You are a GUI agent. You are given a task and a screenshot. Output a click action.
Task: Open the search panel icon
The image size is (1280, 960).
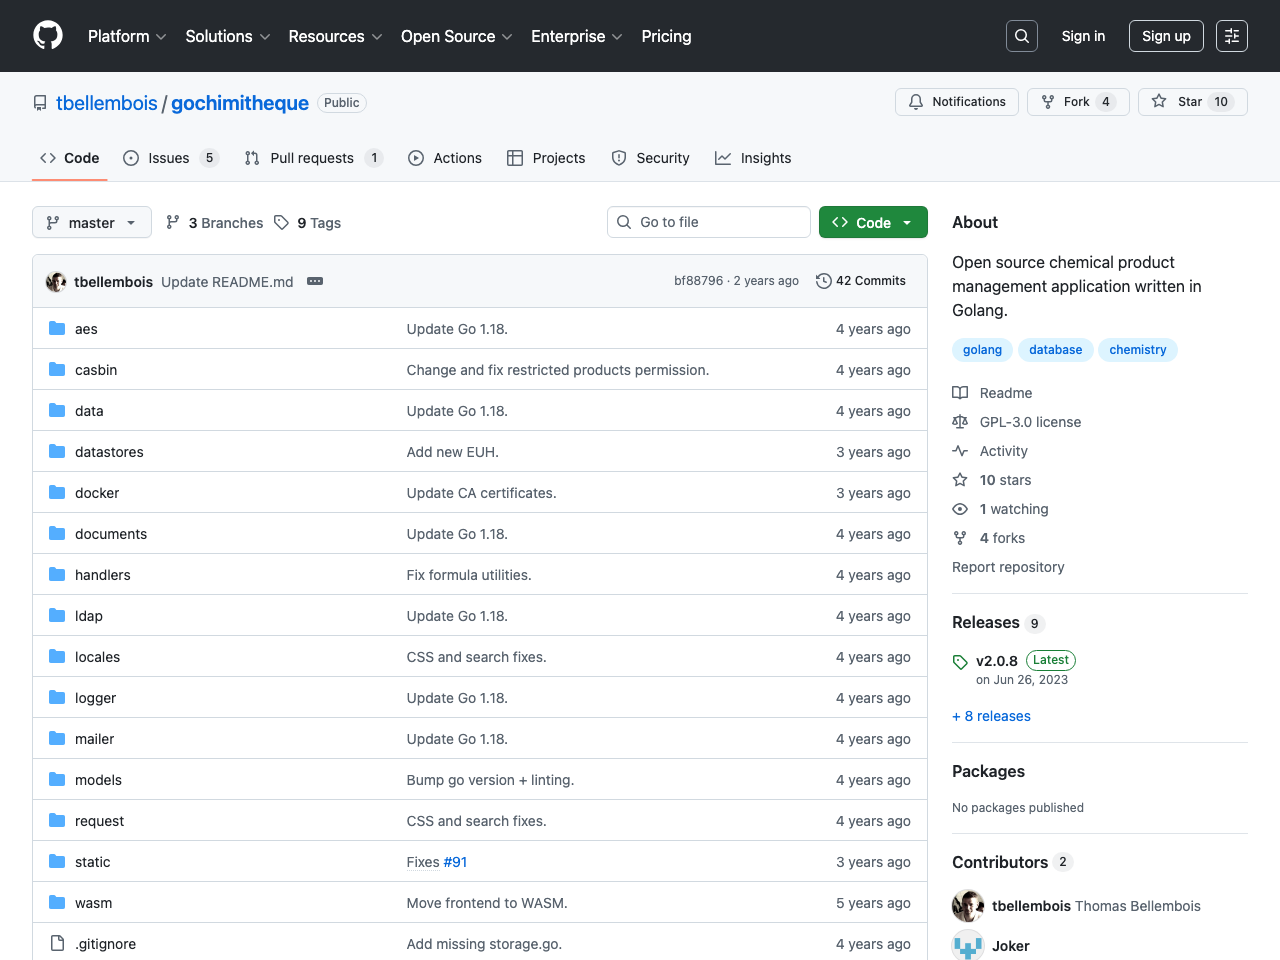[1021, 35]
